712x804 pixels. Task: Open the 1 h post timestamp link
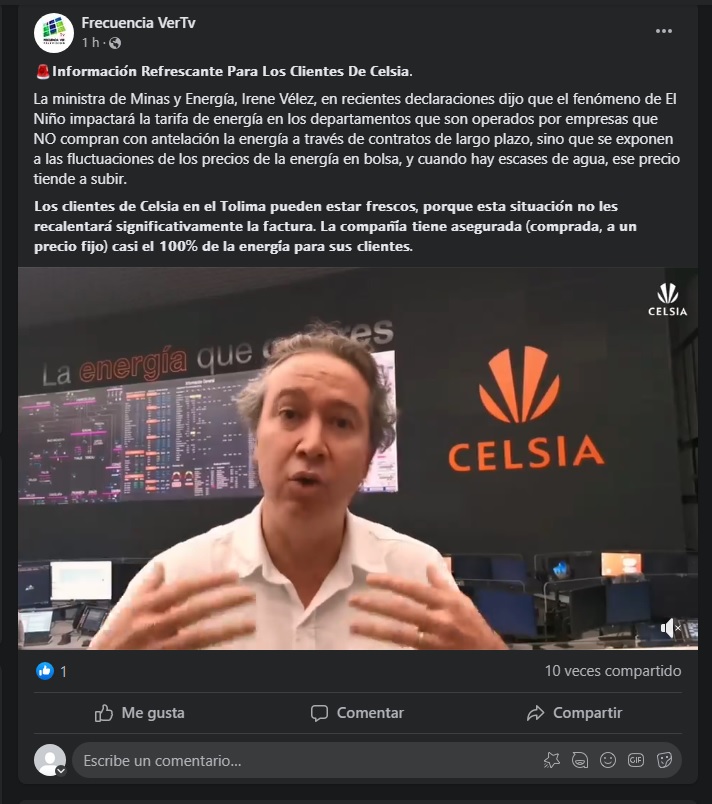(90, 43)
